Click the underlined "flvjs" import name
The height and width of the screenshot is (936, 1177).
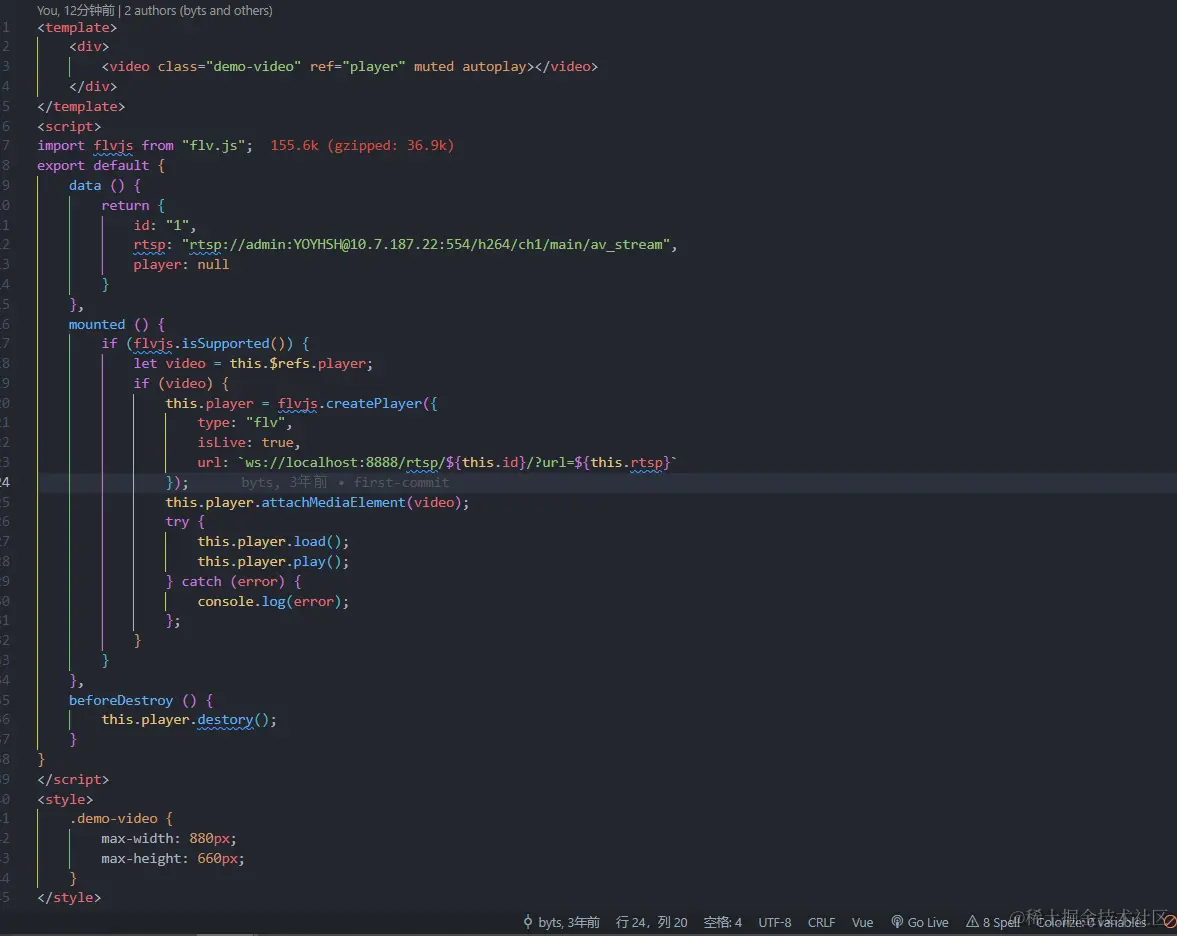(x=113, y=145)
